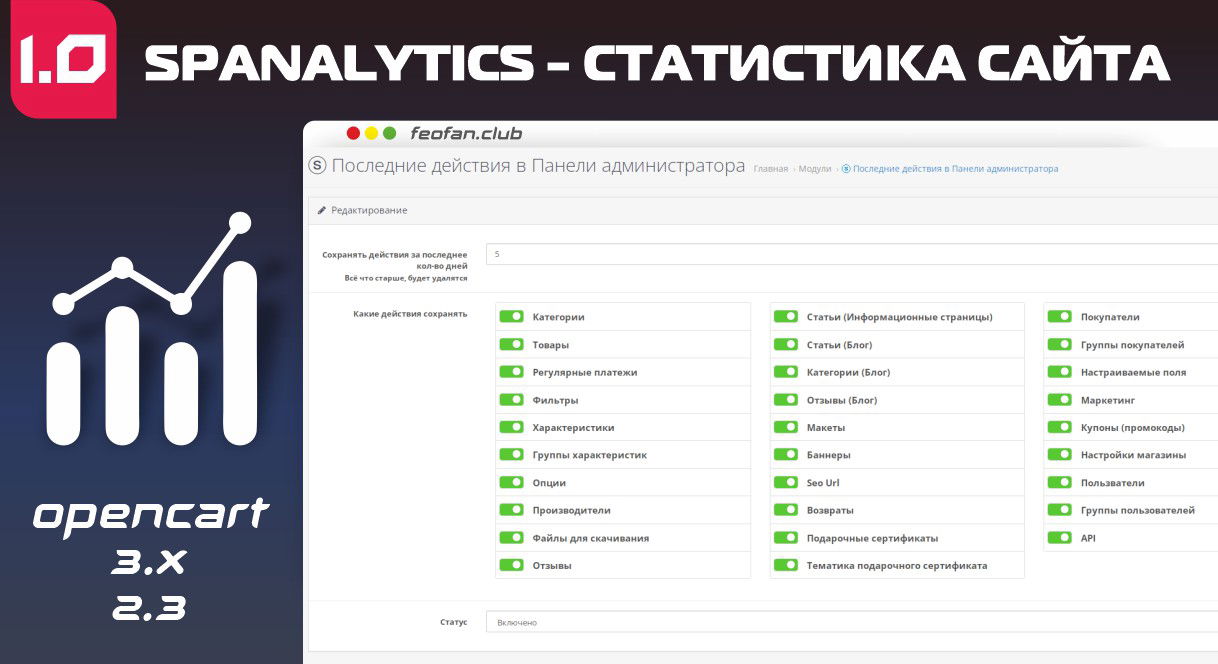Screen dimensions: 1218x664
Task: Open the Главная breadcrumb link
Action: click(x=770, y=169)
